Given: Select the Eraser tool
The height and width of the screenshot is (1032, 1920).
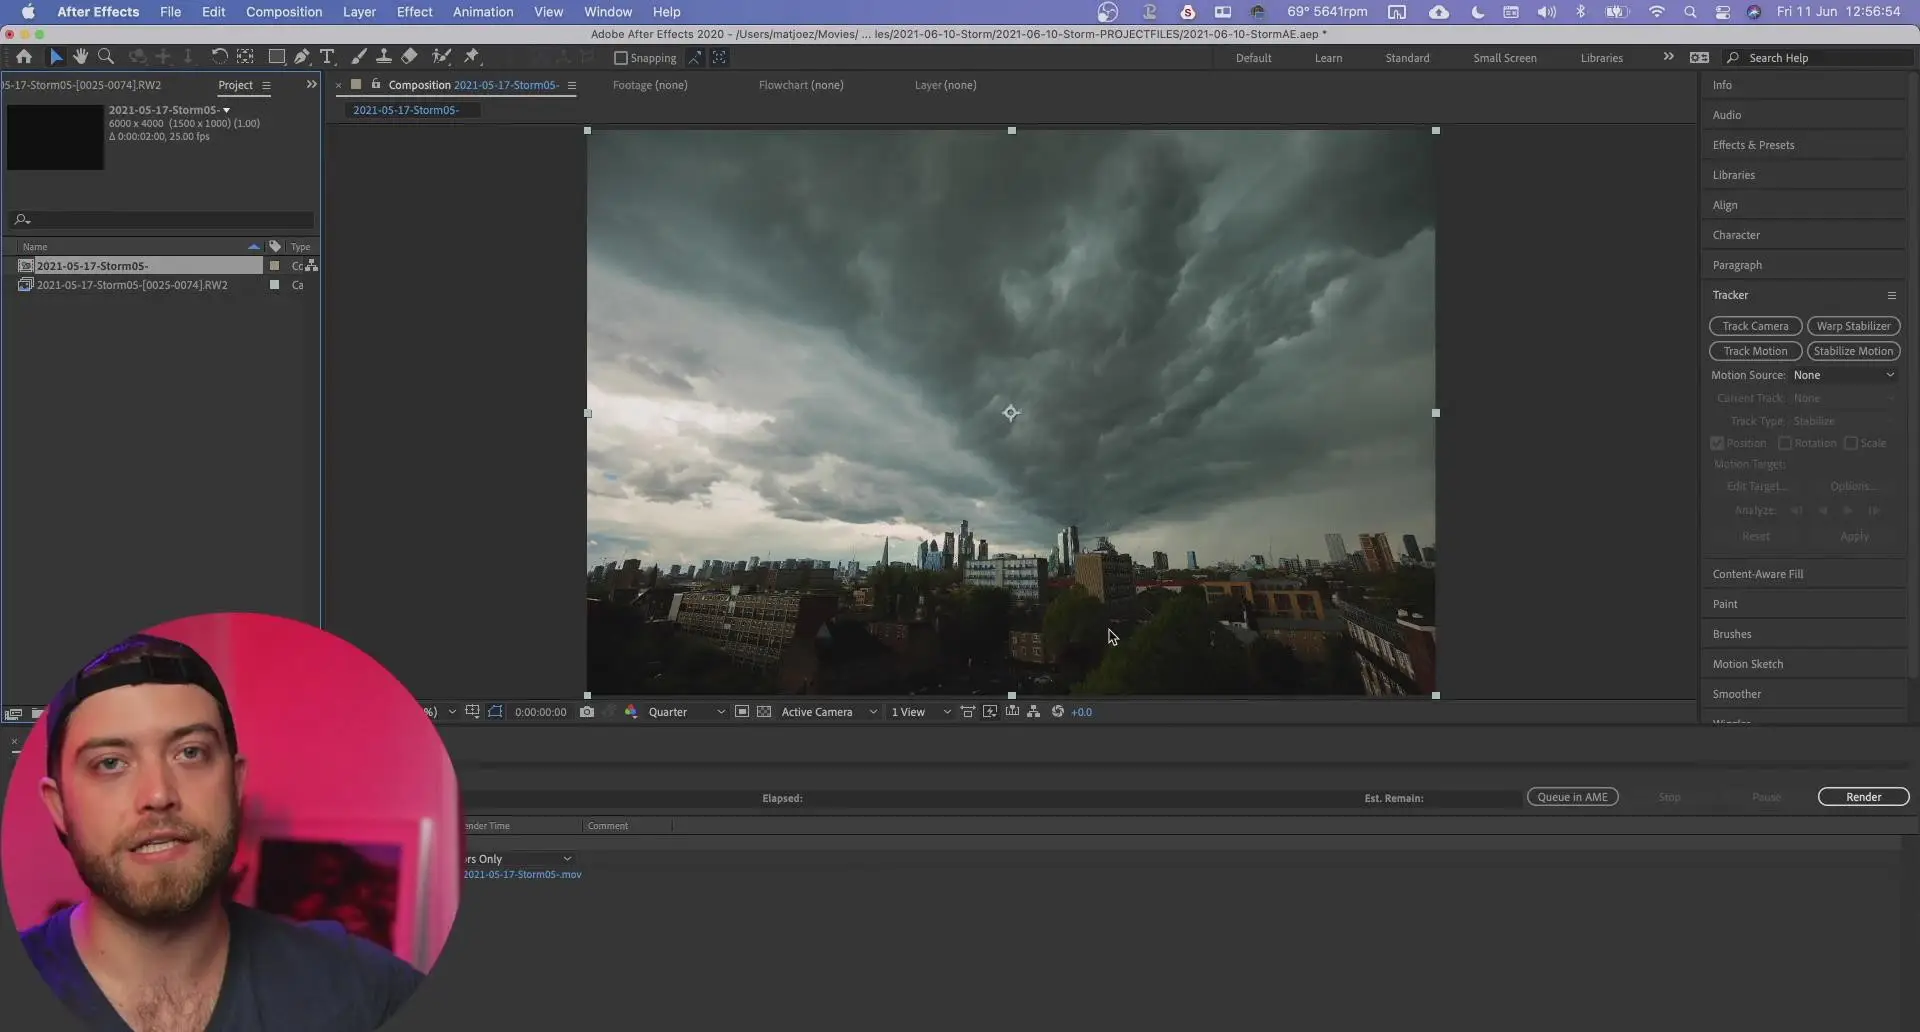Looking at the screenshot, I should coord(409,57).
